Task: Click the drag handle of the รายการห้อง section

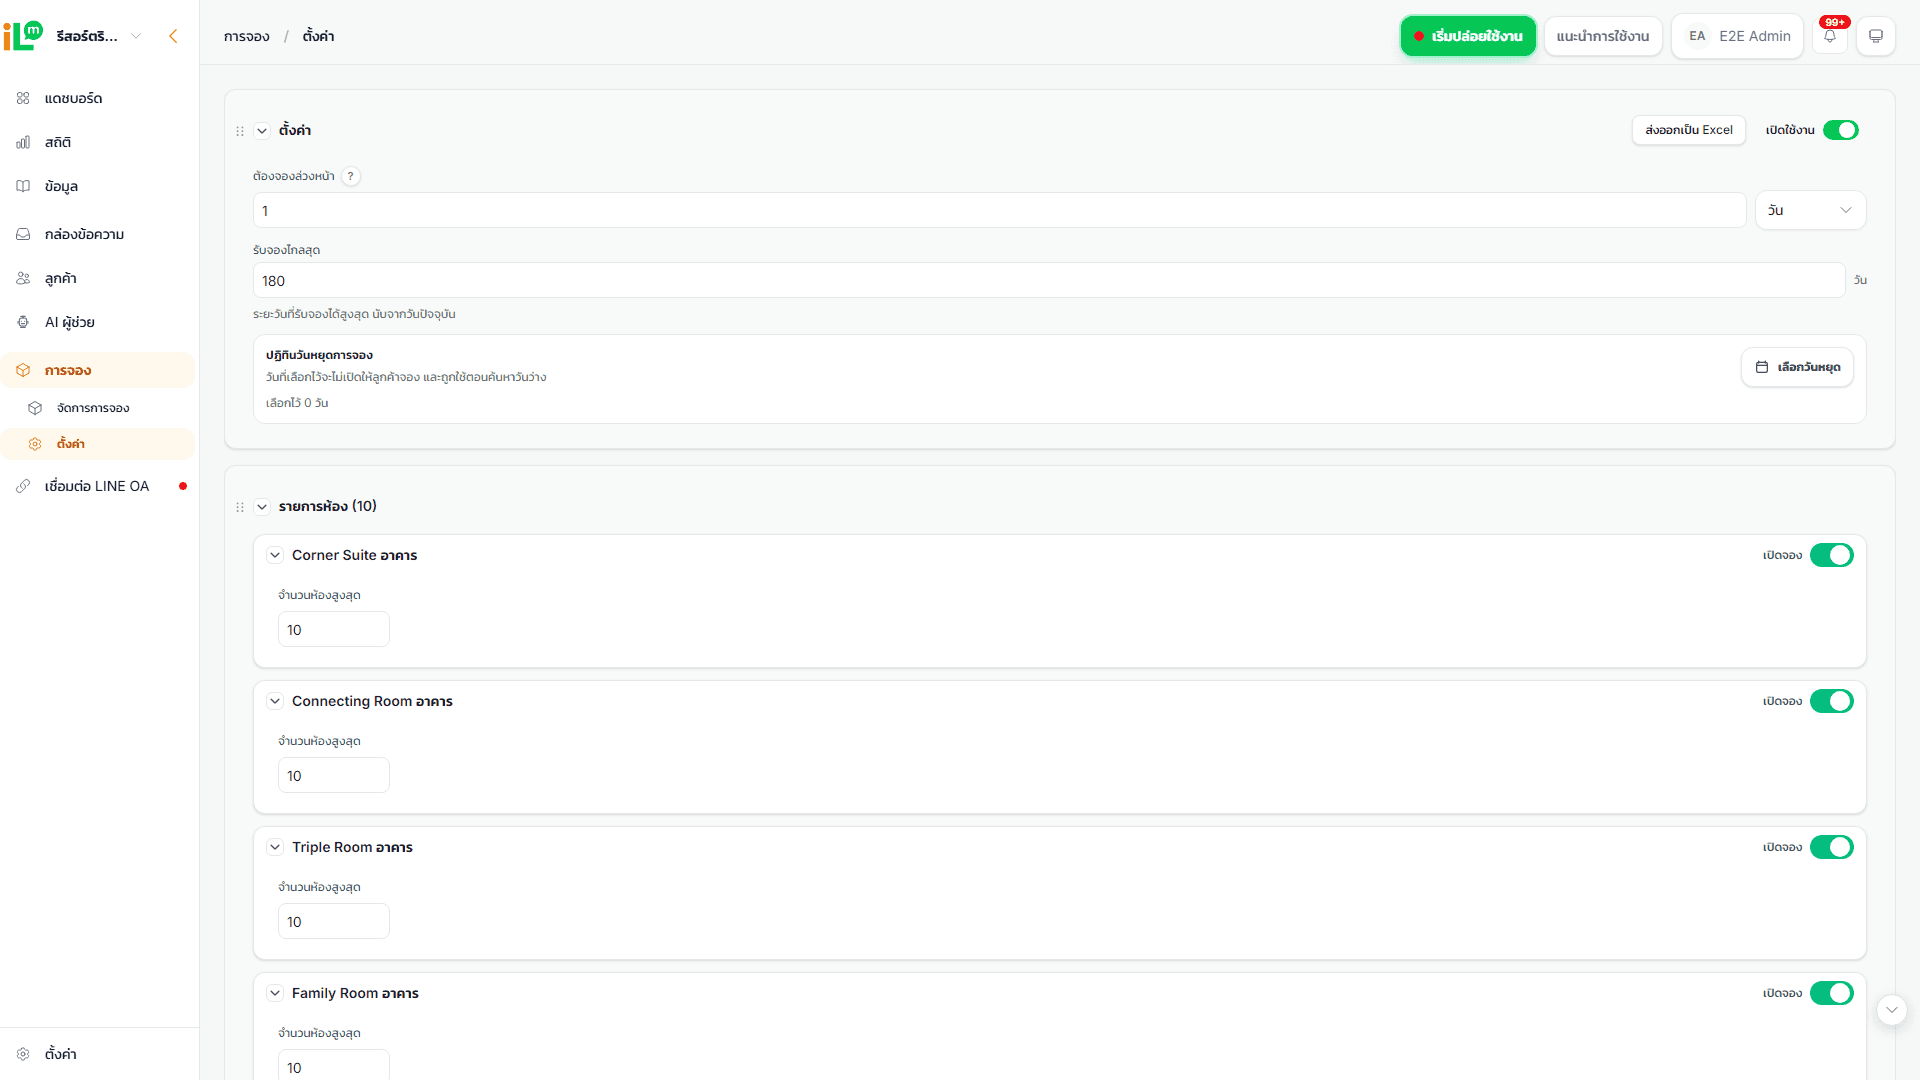Action: (x=240, y=507)
